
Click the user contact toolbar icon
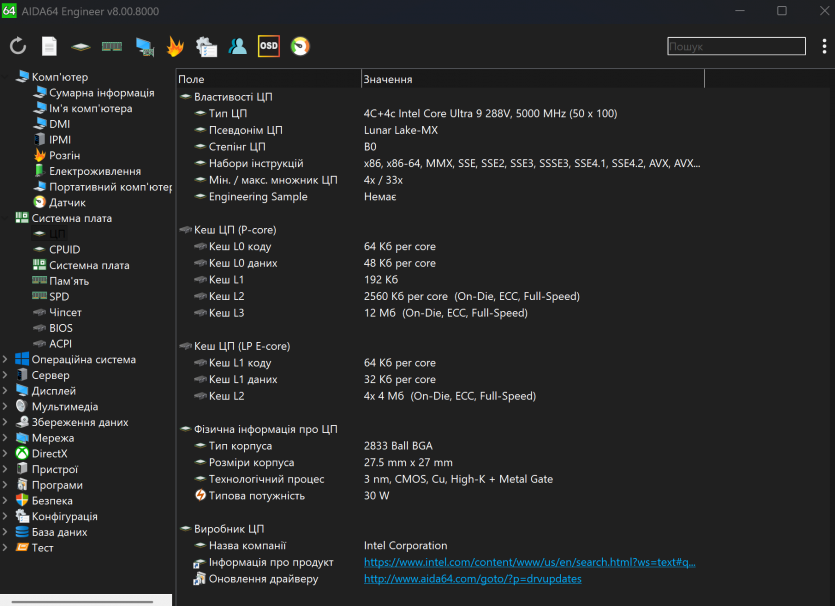pos(237,46)
